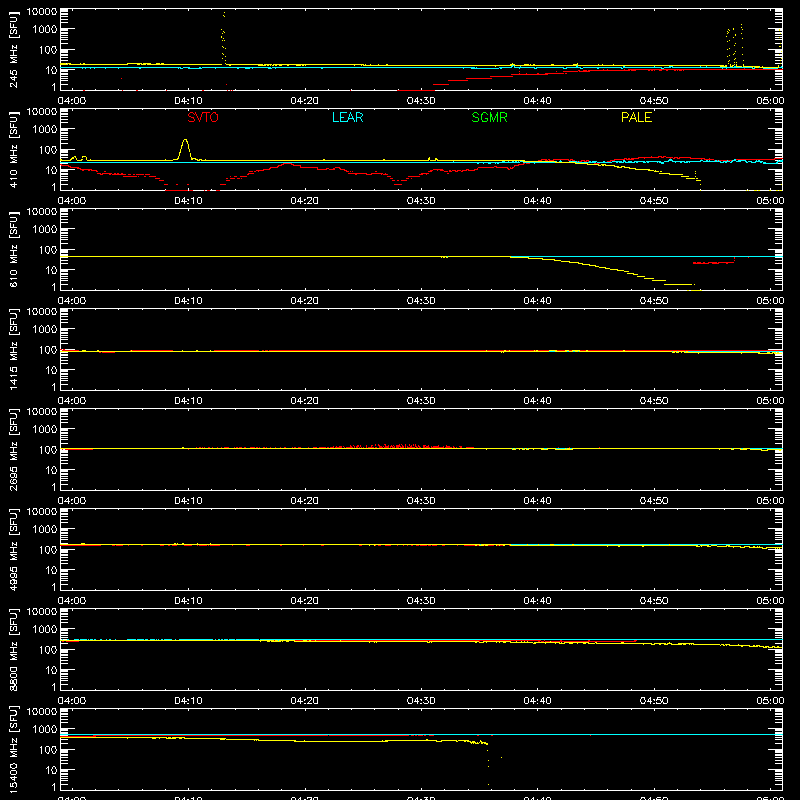This screenshot has width=800, height=800.
Task: Click the short red segment in the 610 MHz plot
Action: tap(713, 263)
